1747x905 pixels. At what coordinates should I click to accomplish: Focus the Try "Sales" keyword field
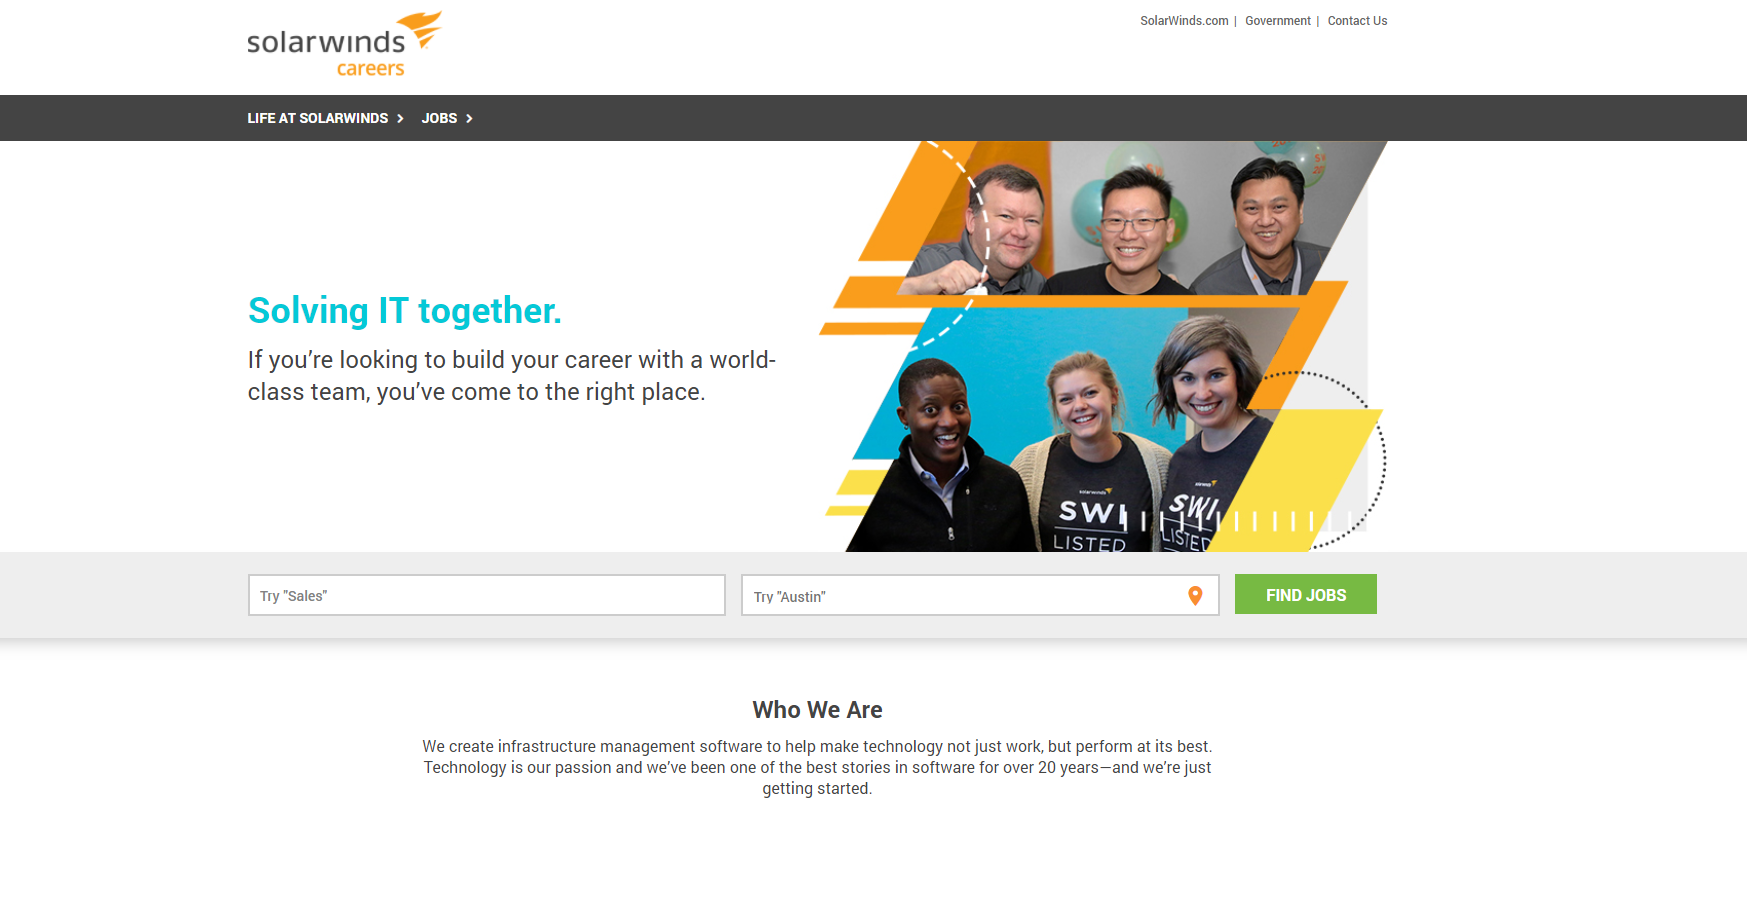click(486, 595)
